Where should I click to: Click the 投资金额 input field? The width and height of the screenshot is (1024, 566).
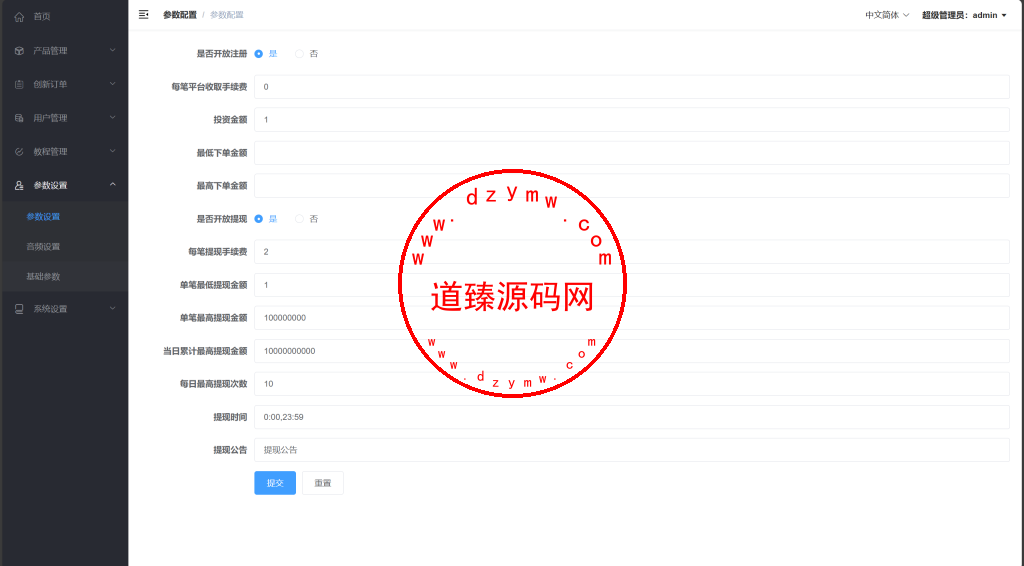click(x=632, y=119)
